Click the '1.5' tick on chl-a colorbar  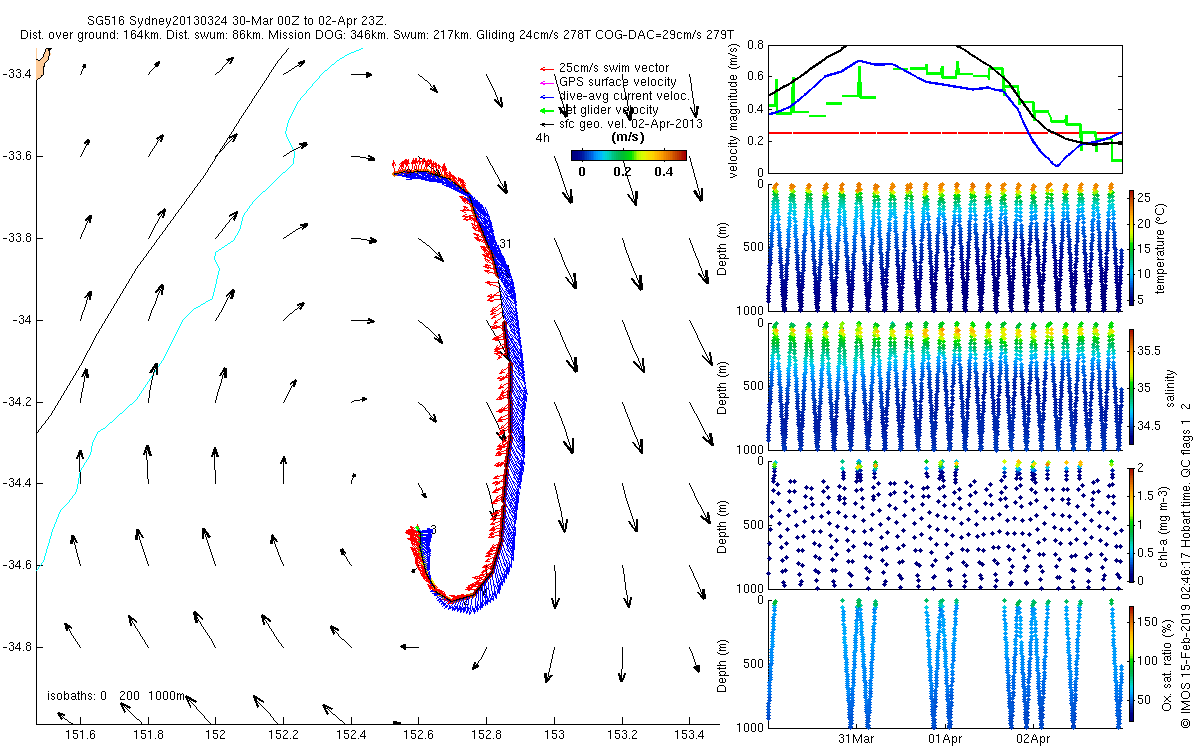tap(1147, 496)
